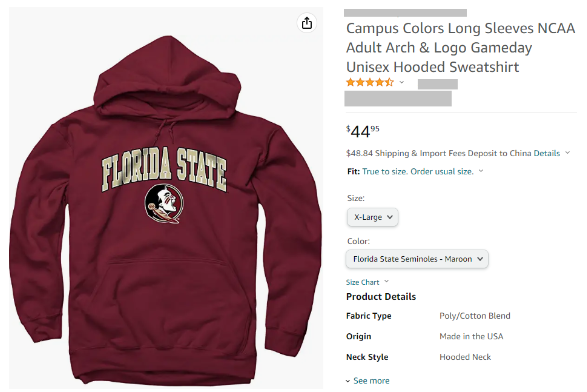The width and height of the screenshot is (587, 392).
Task: Click the True to size fit link
Action: (418, 171)
